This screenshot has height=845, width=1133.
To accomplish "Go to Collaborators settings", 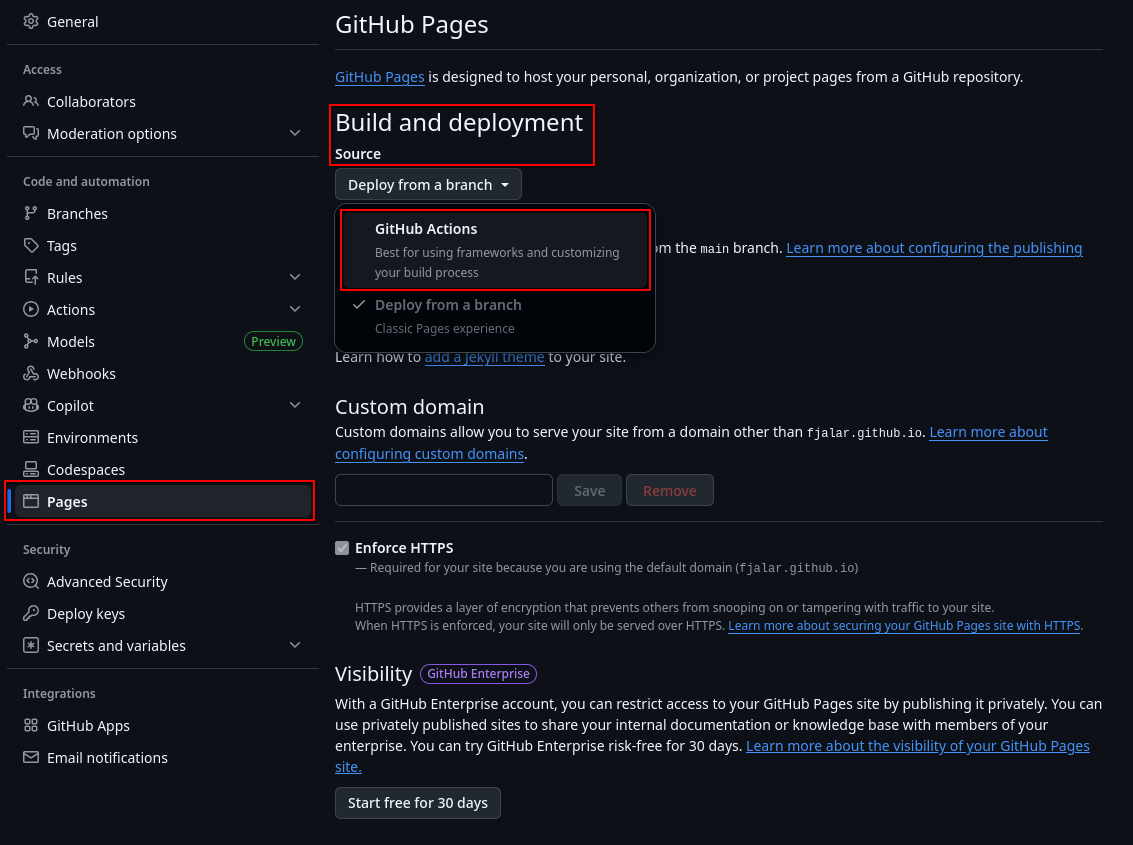I will pos(163,101).
